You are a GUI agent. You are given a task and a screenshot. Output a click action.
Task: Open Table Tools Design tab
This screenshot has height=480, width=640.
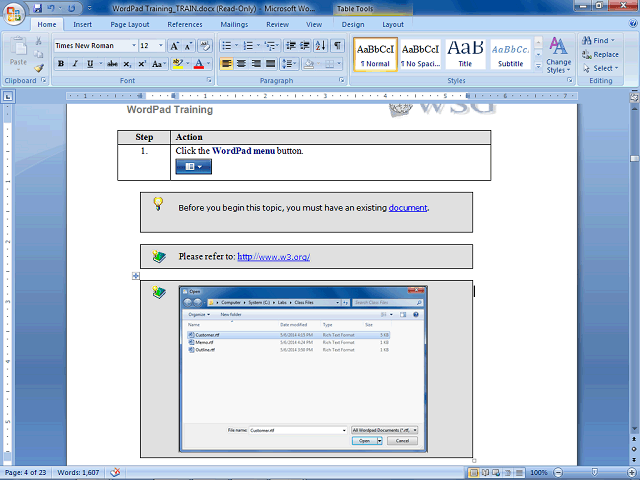point(353,24)
